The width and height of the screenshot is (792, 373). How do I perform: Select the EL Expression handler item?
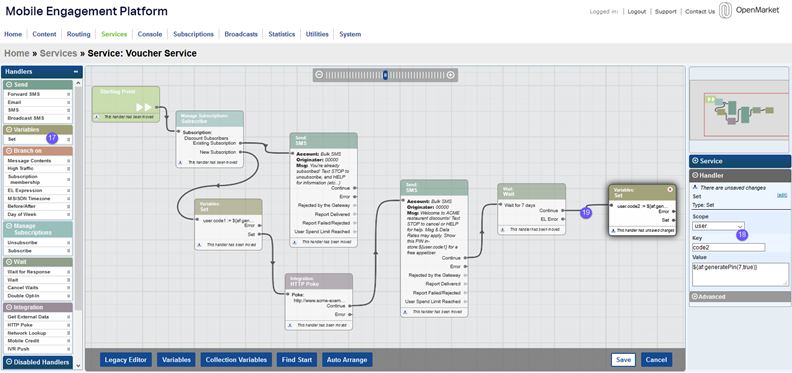(38, 191)
